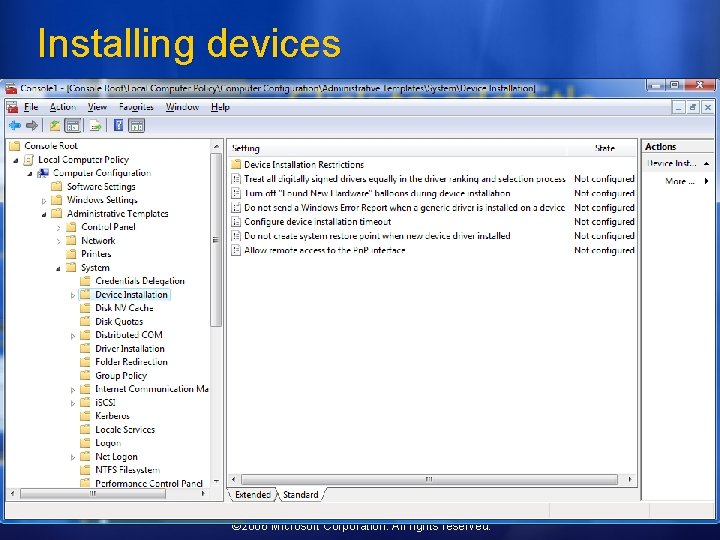Screen dimensions: 720x540
Task: Open the Window menu
Action: pyautogui.click(x=182, y=107)
